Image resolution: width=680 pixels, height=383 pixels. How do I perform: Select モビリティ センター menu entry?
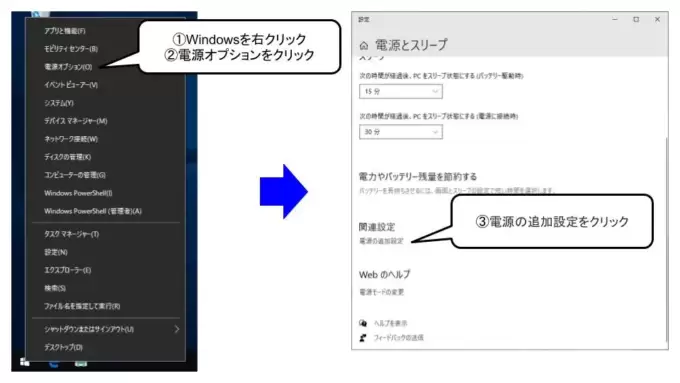[x=71, y=49]
